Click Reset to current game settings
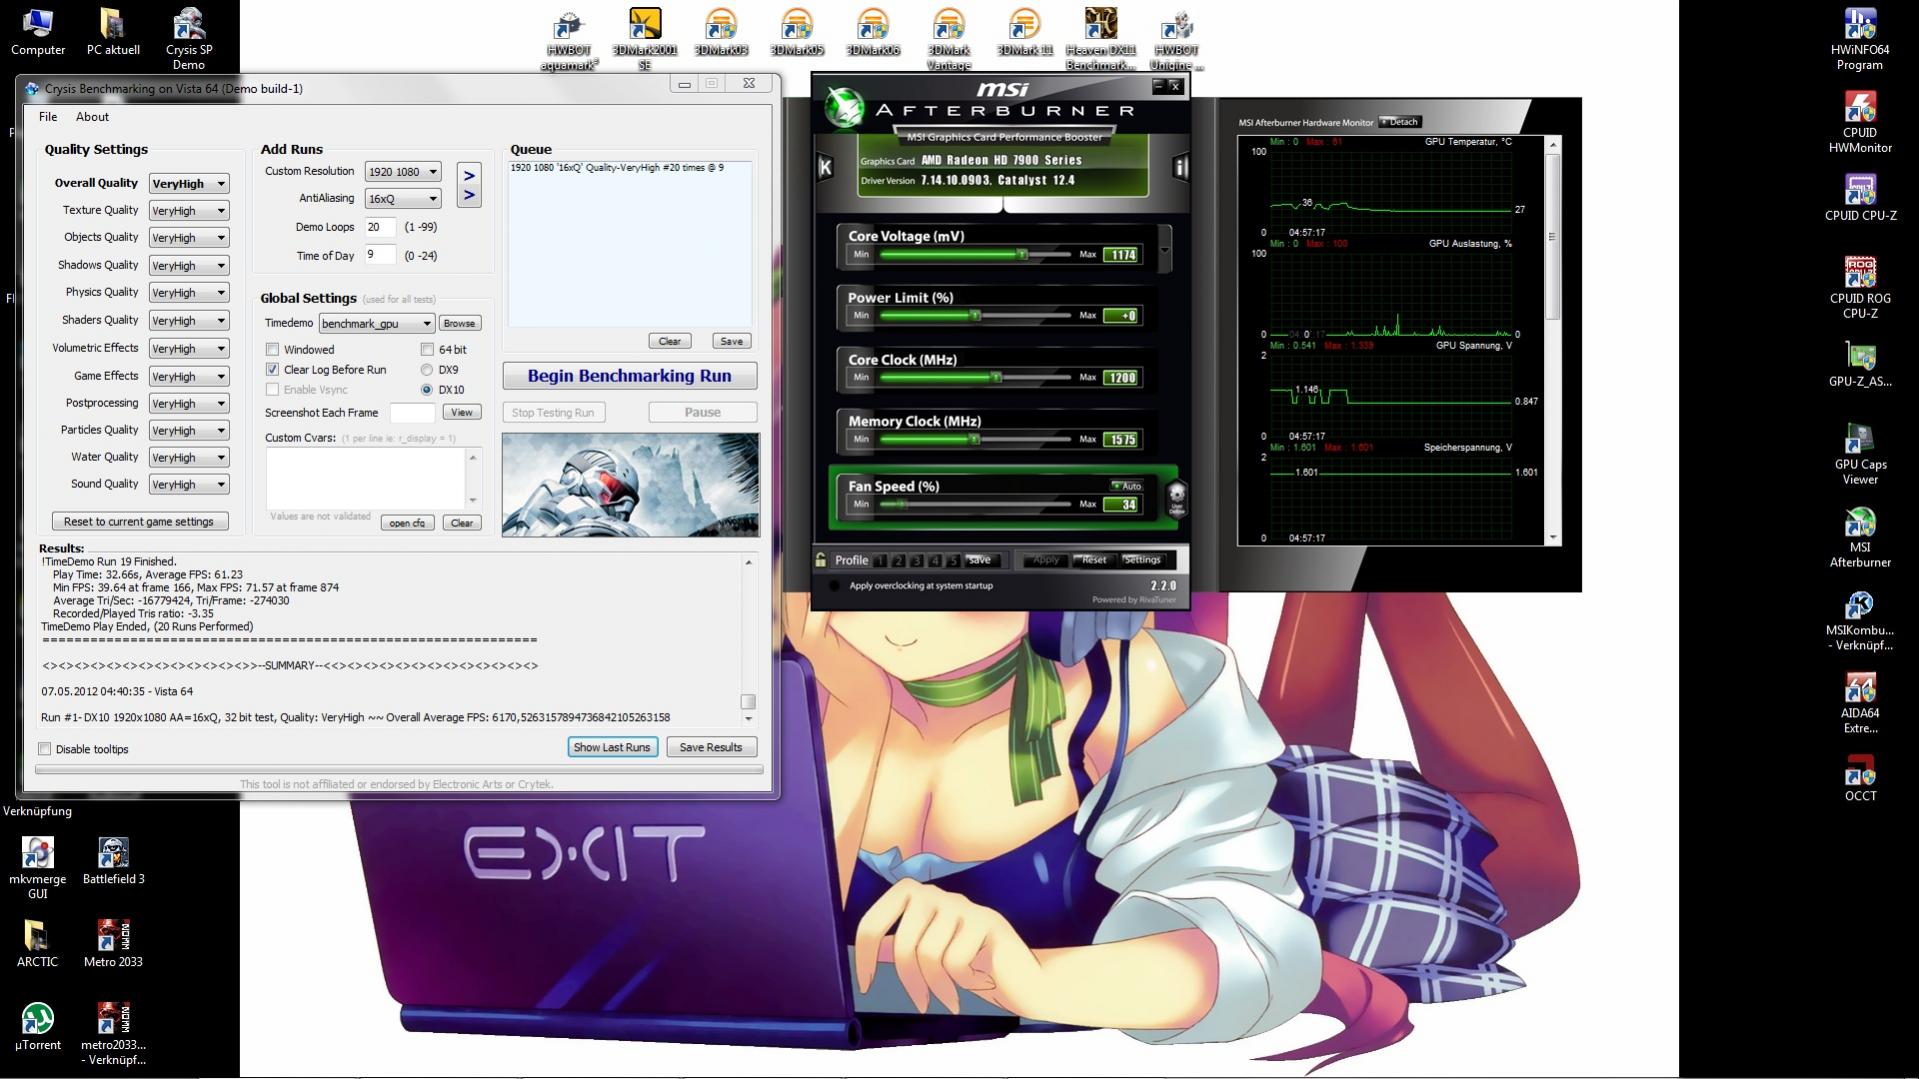Screen dimensions: 1919x1079 tap(139, 522)
